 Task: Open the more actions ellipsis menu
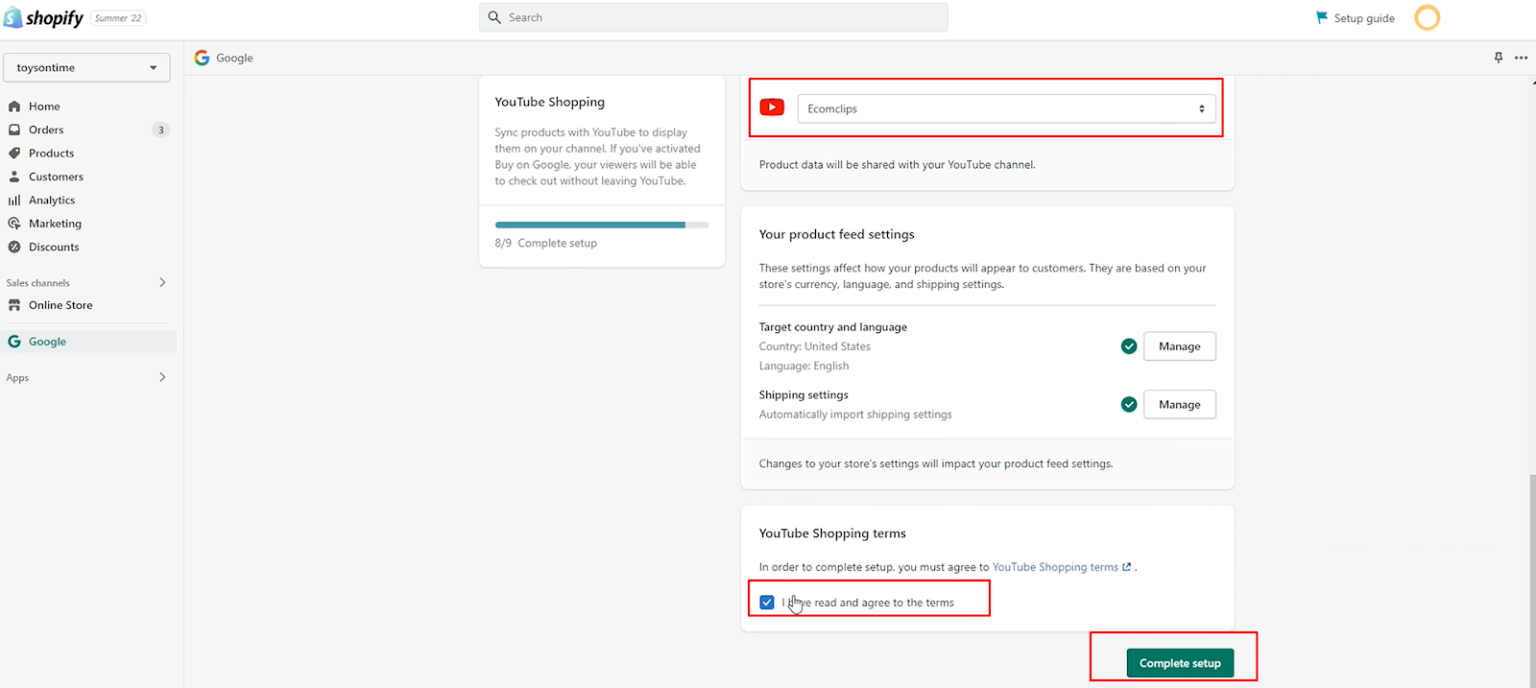click(x=1520, y=58)
